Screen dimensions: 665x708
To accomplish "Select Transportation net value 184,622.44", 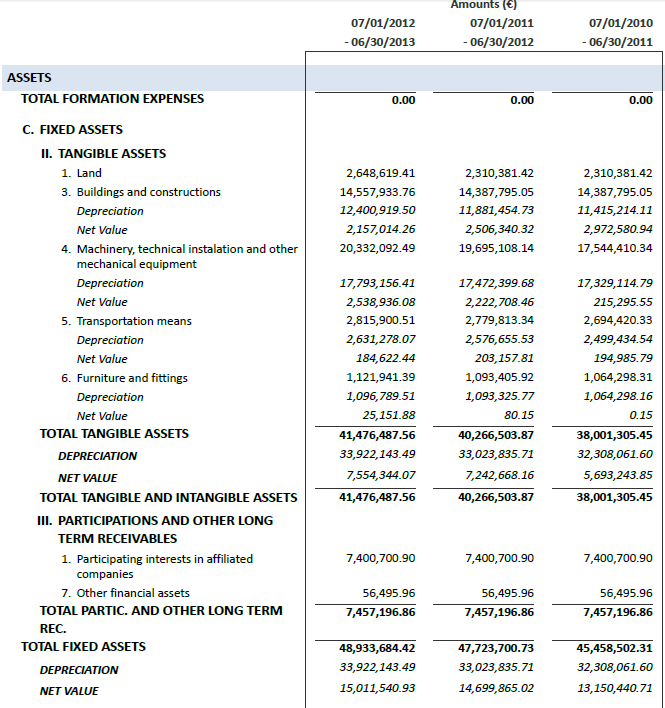I will click(386, 359).
